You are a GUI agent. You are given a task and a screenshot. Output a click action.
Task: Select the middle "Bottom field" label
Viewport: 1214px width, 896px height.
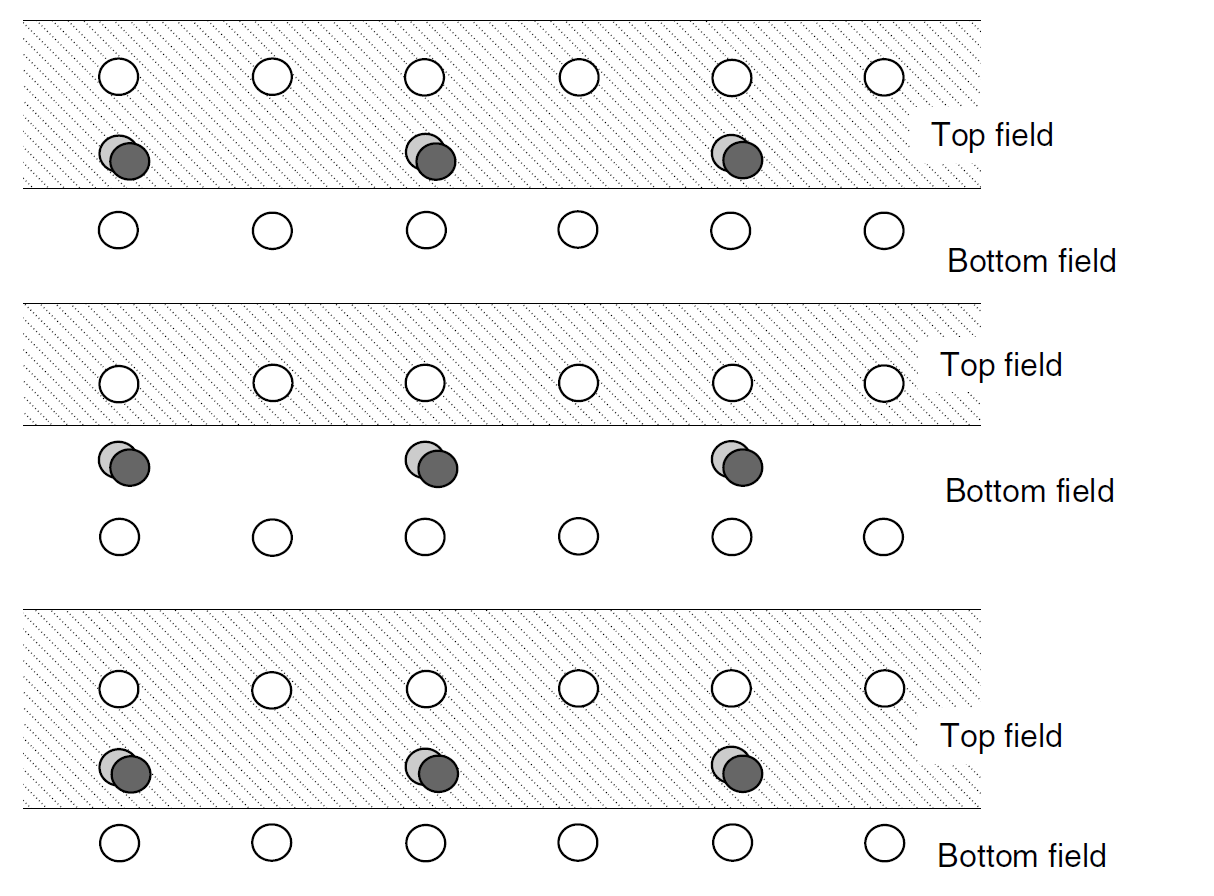tap(1029, 491)
